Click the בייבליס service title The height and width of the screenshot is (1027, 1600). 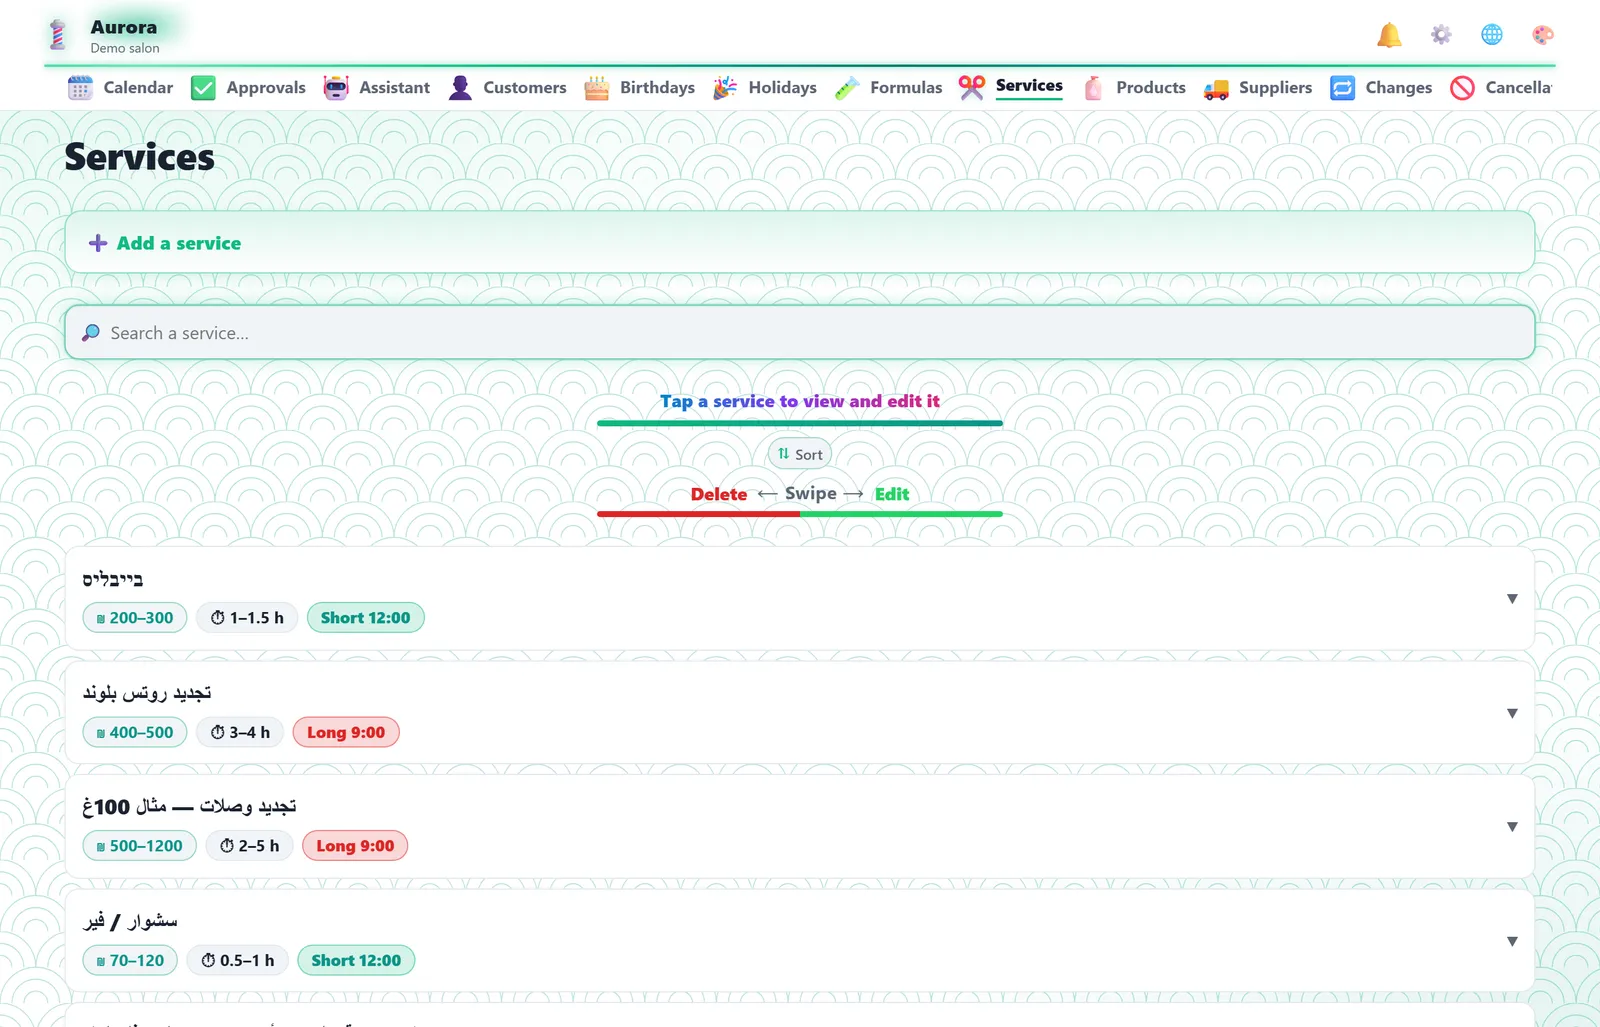113,579
